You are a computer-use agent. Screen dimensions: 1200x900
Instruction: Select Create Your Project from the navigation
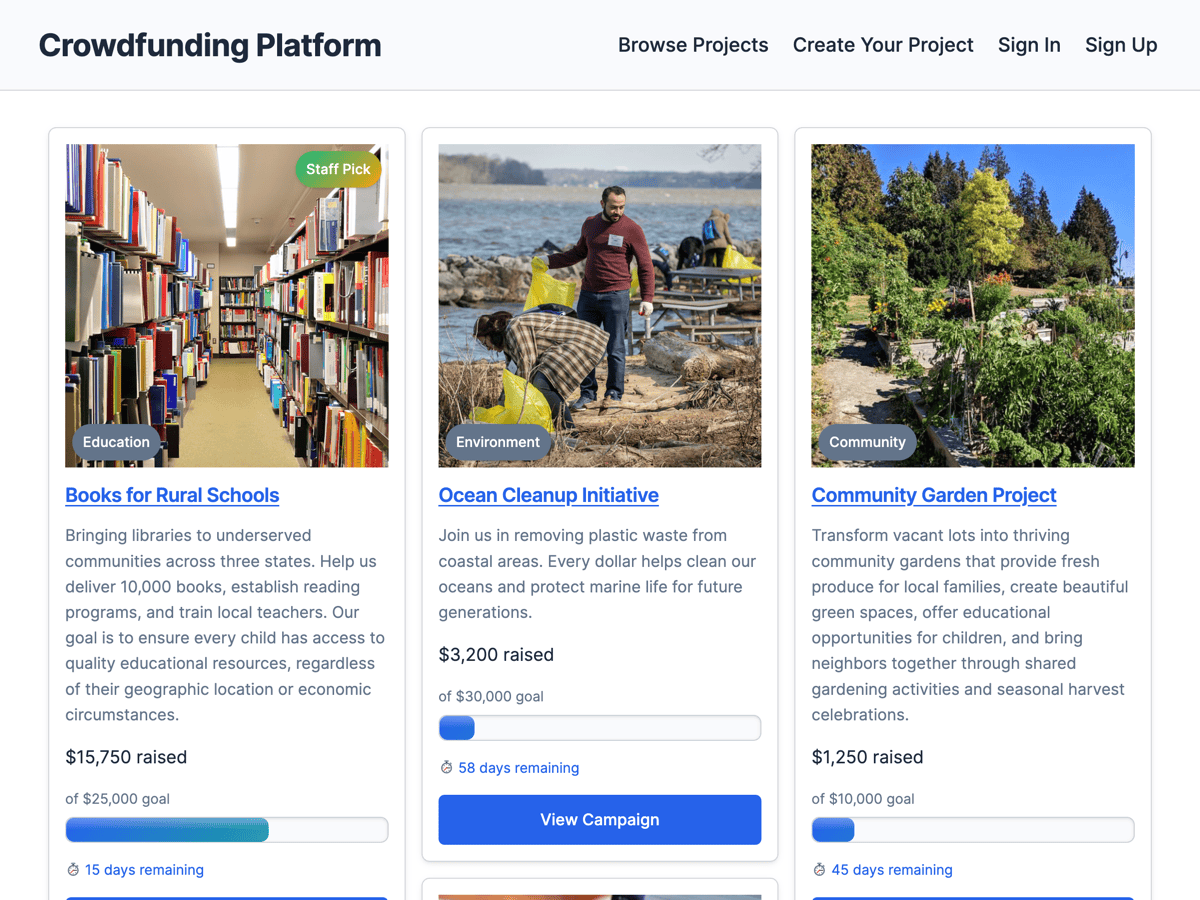pos(883,45)
